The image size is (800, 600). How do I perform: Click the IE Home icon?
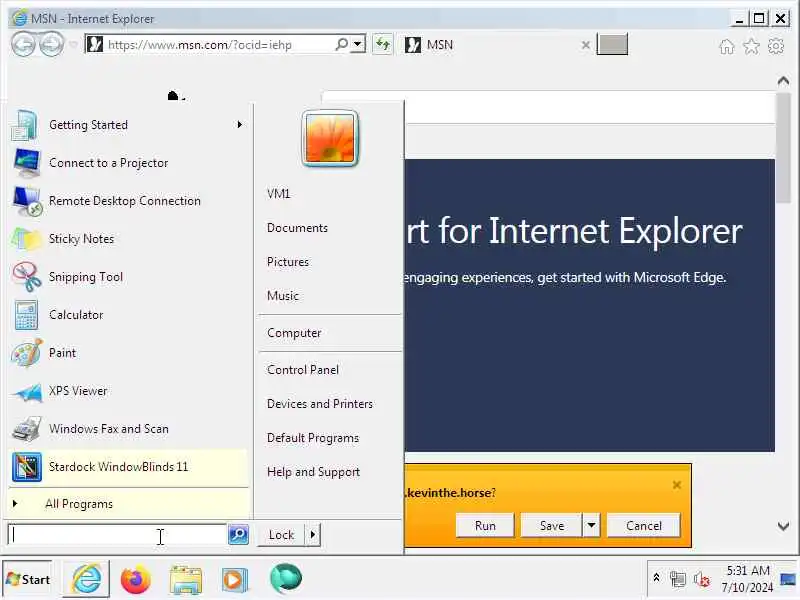727,46
